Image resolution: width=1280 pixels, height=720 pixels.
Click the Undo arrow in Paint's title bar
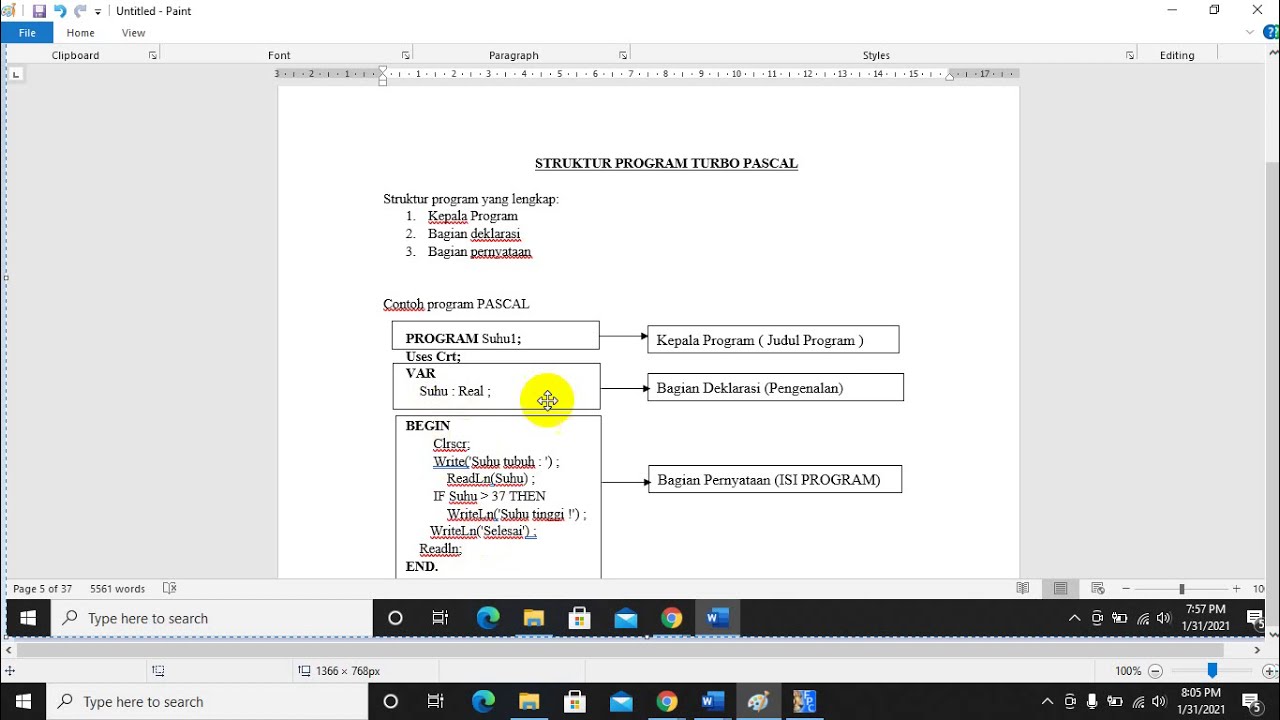pyautogui.click(x=59, y=11)
